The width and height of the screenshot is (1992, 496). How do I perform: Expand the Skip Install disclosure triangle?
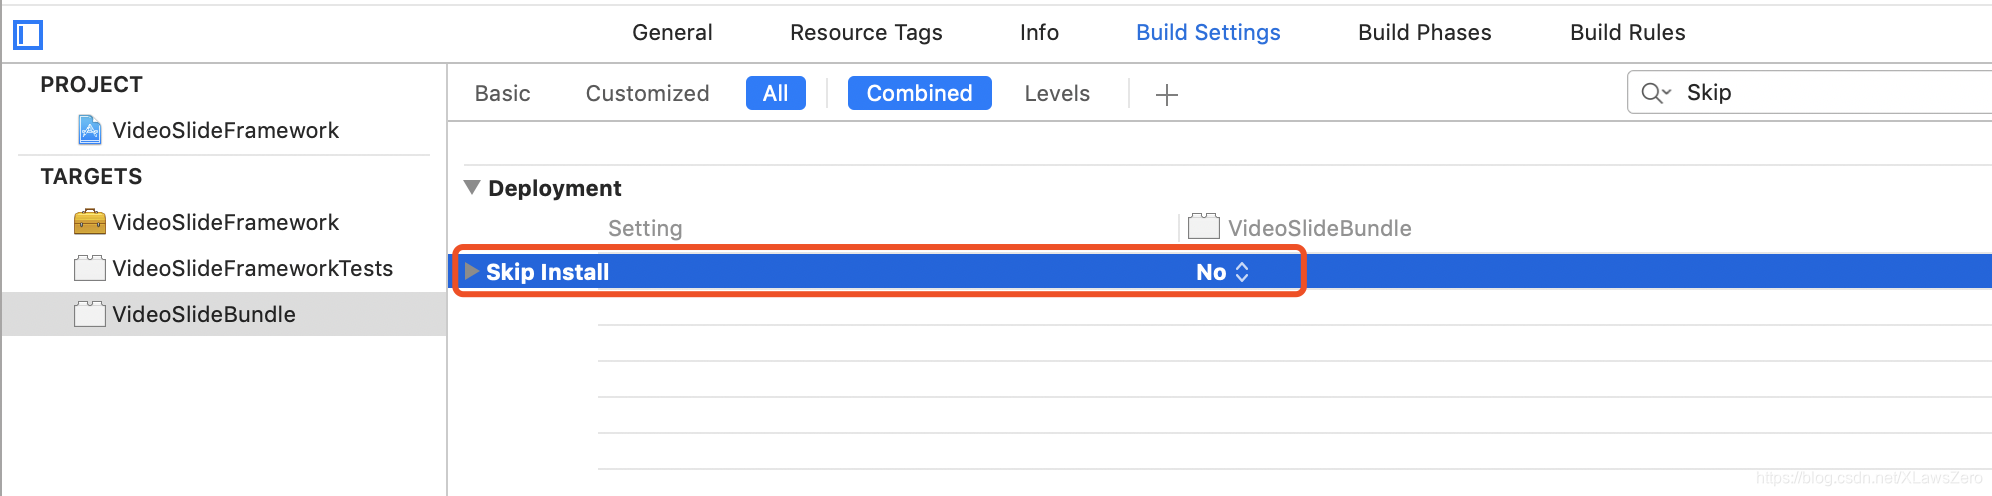click(471, 271)
